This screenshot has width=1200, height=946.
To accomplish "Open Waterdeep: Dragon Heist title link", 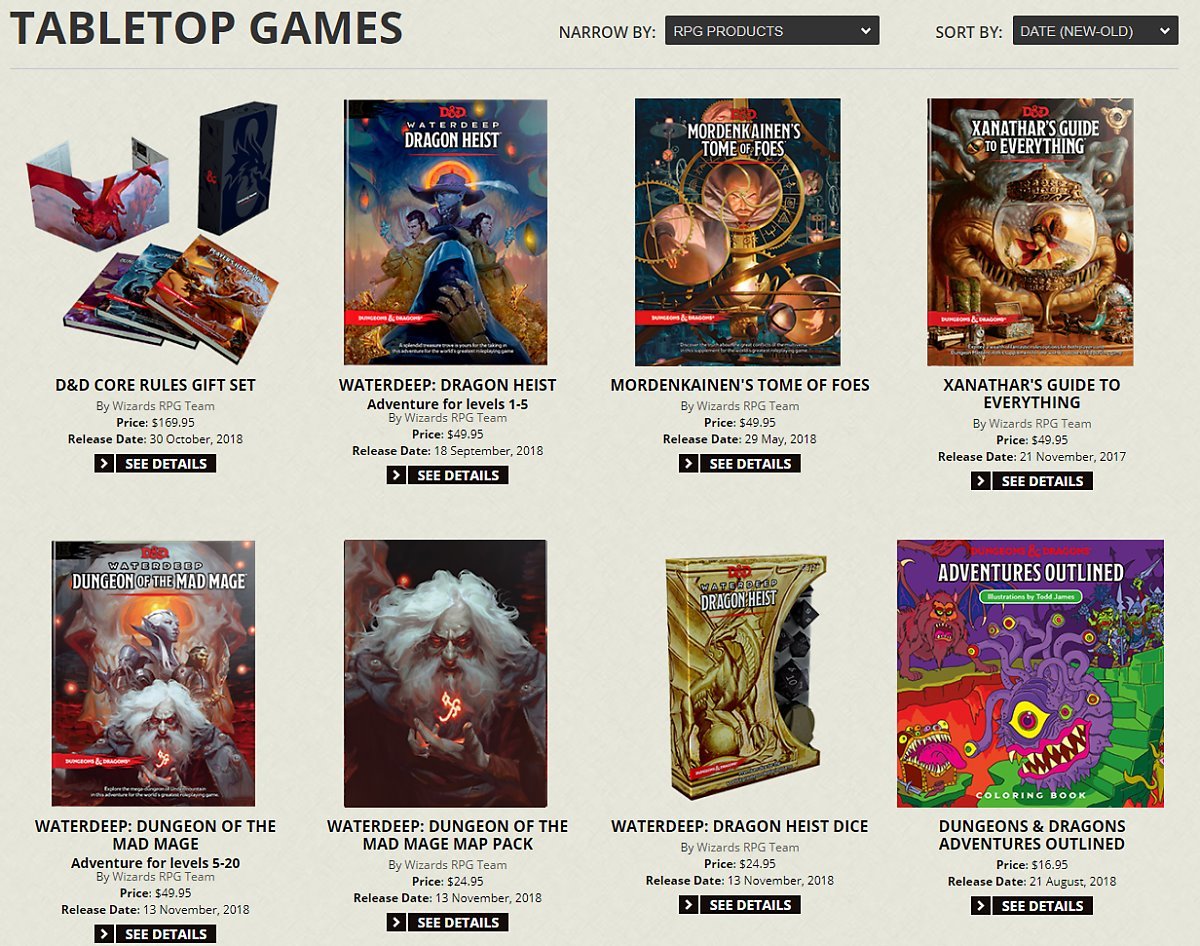I will pyautogui.click(x=447, y=385).
